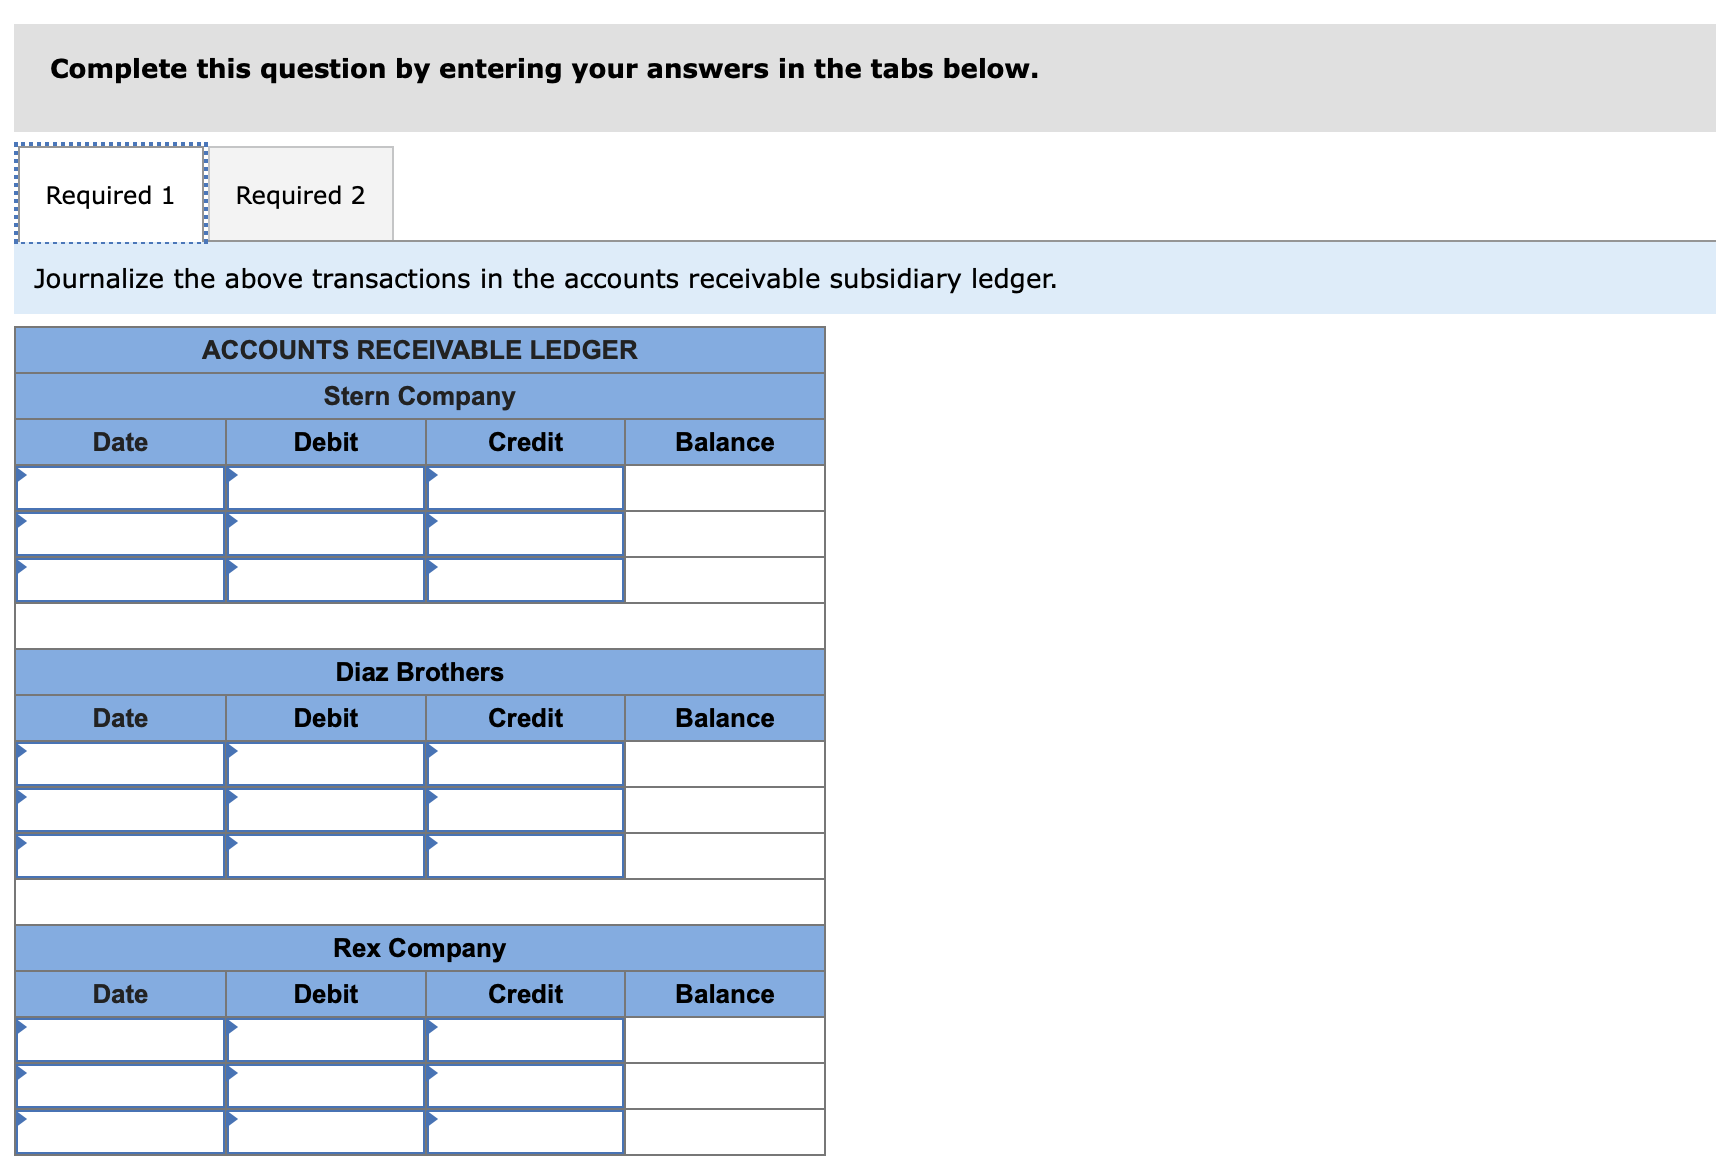Open the first Date dropdown under Stern Company

tap(120, 487)
